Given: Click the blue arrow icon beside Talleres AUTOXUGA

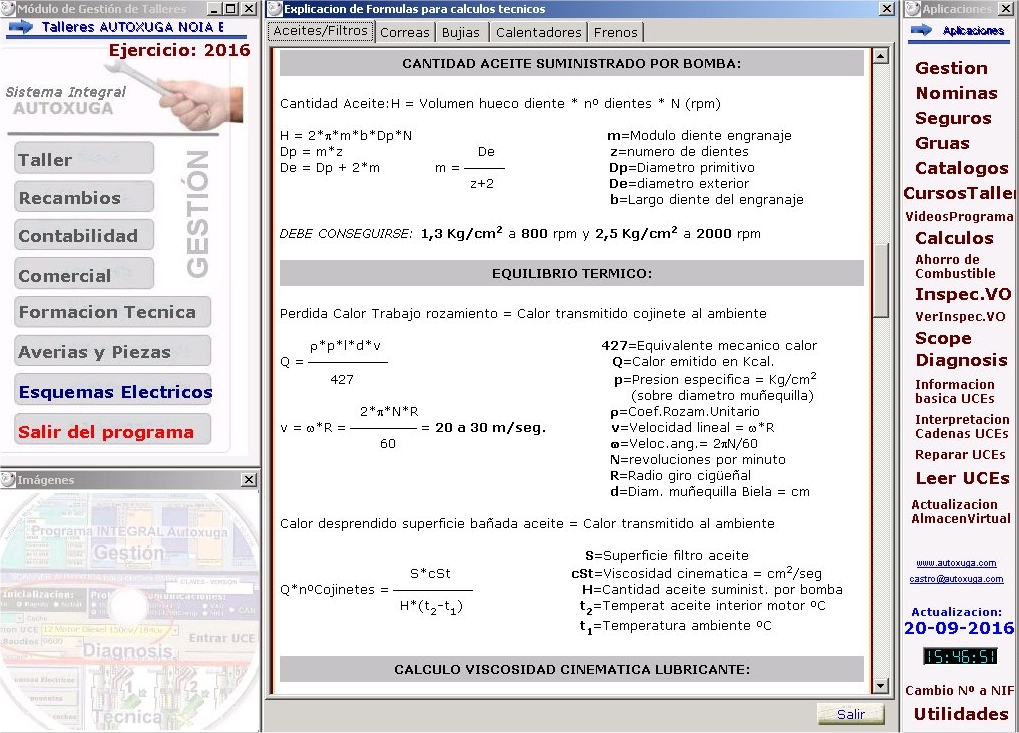Looking at the screenshot, I should tap(20, 27).
